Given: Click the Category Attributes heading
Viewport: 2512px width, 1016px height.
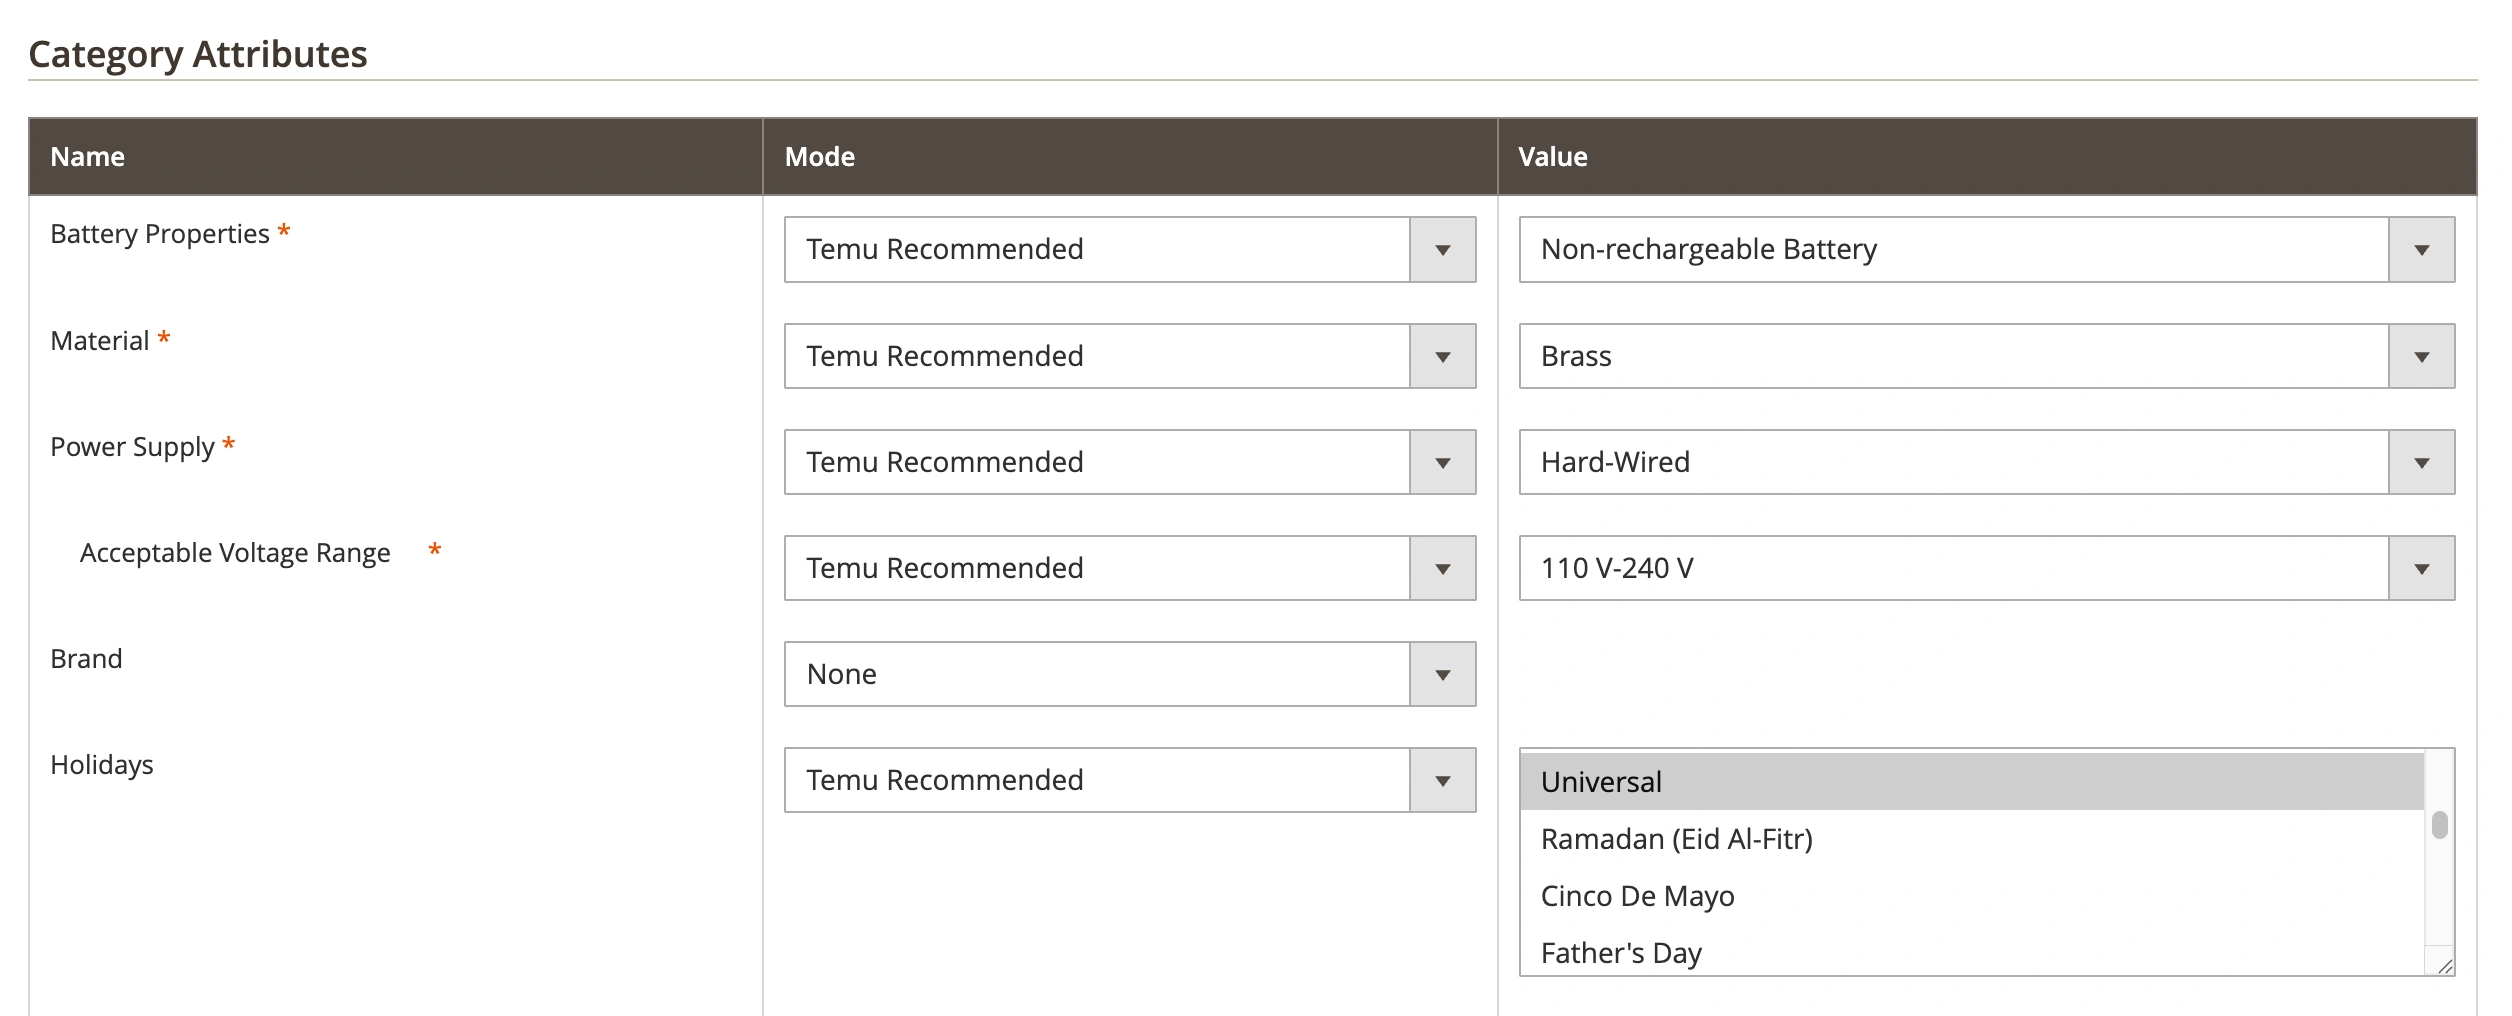Looking at the screenshot, I should pyautogui.click(x=198, y=54).
